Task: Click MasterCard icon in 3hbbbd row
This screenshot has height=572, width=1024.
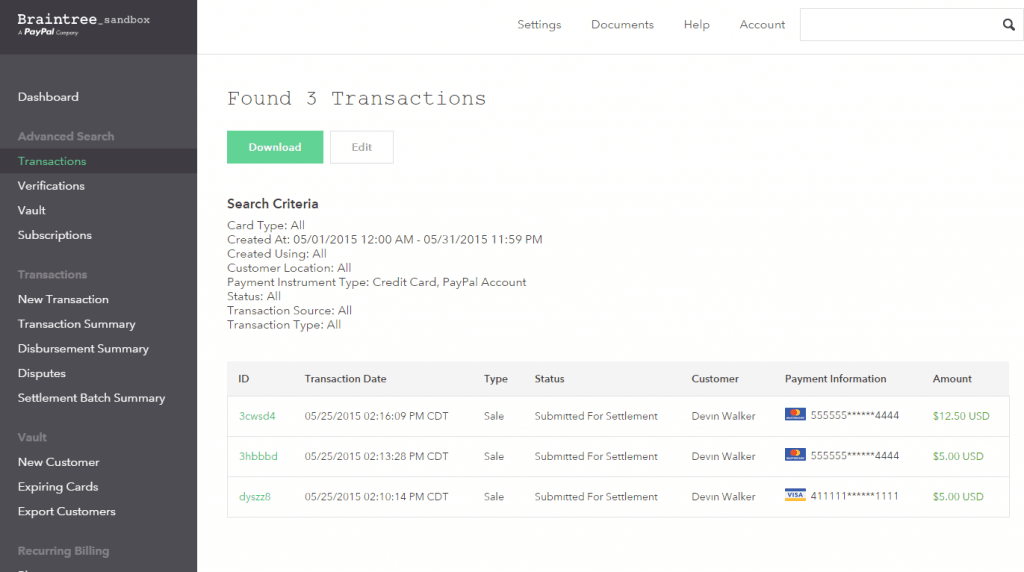Action: [795, 455]
